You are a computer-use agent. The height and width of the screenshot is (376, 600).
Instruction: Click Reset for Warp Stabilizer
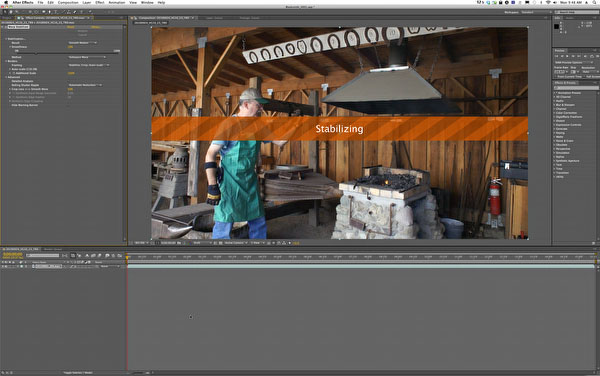(x=70, y=27)
